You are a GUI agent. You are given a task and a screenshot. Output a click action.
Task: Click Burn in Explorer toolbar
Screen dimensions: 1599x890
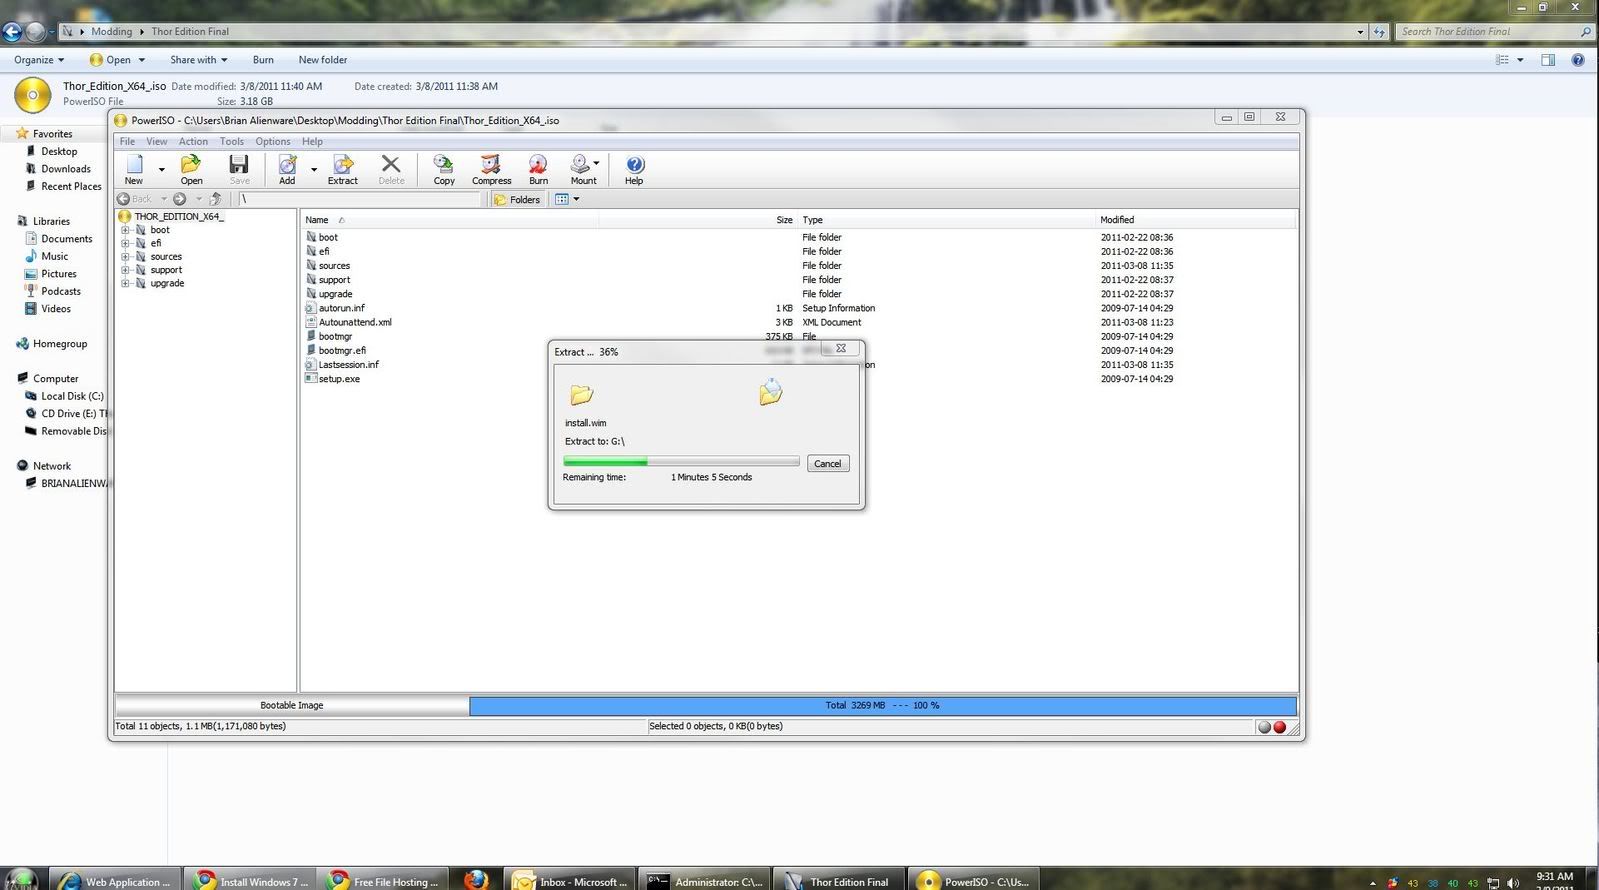click(x=263, y=60)
